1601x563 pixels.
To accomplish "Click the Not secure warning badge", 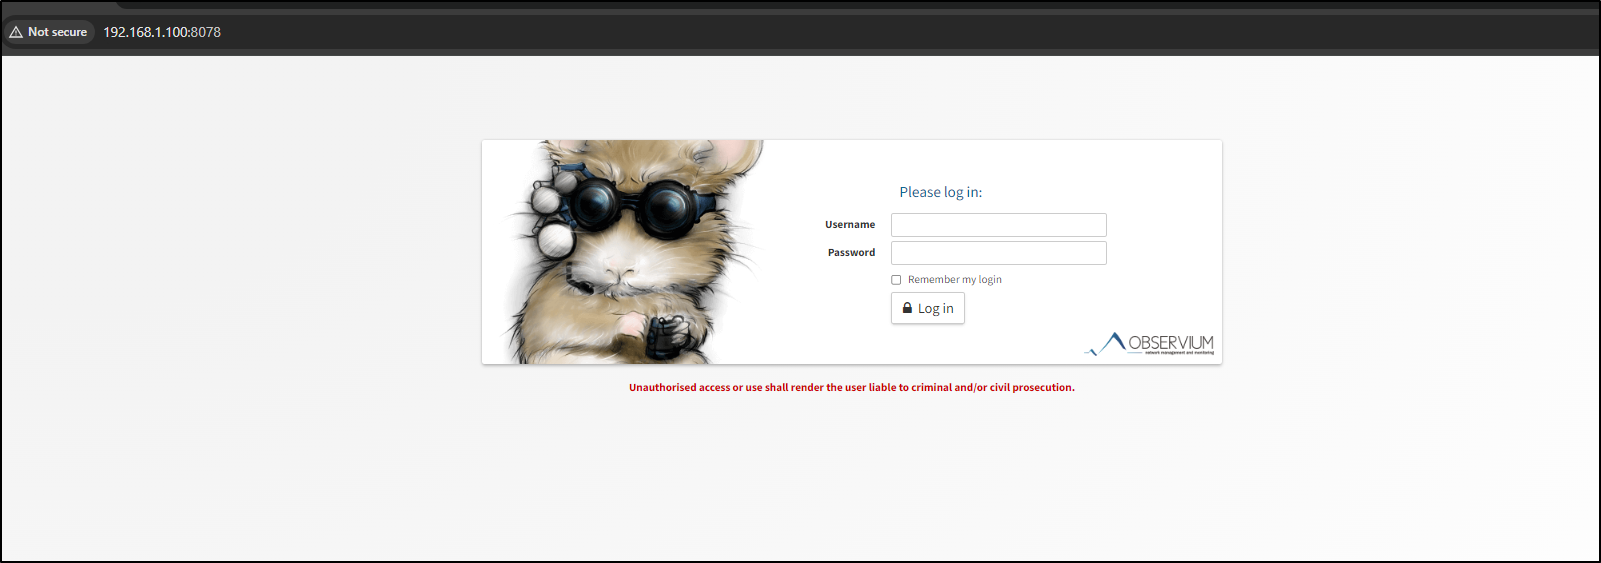I will pos(49,32).
